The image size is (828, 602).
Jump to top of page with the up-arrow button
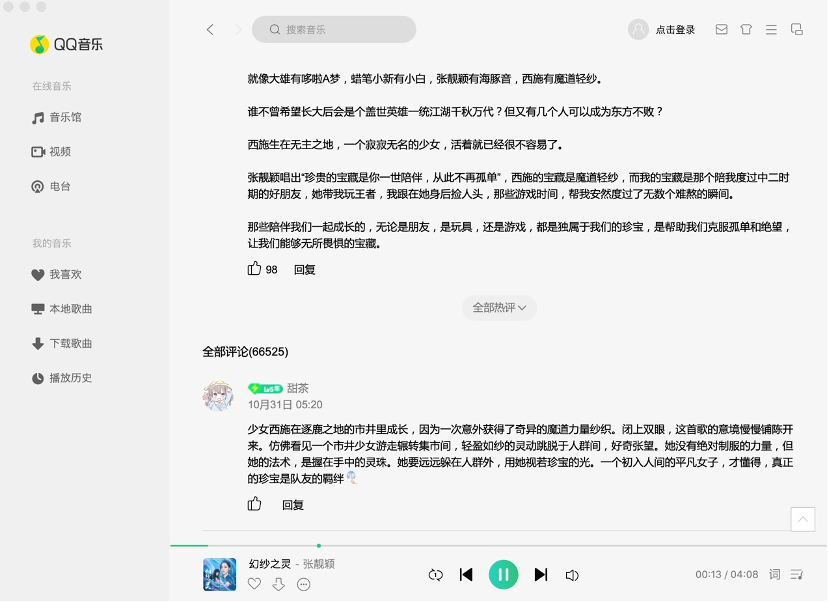[x=803, y=520]
